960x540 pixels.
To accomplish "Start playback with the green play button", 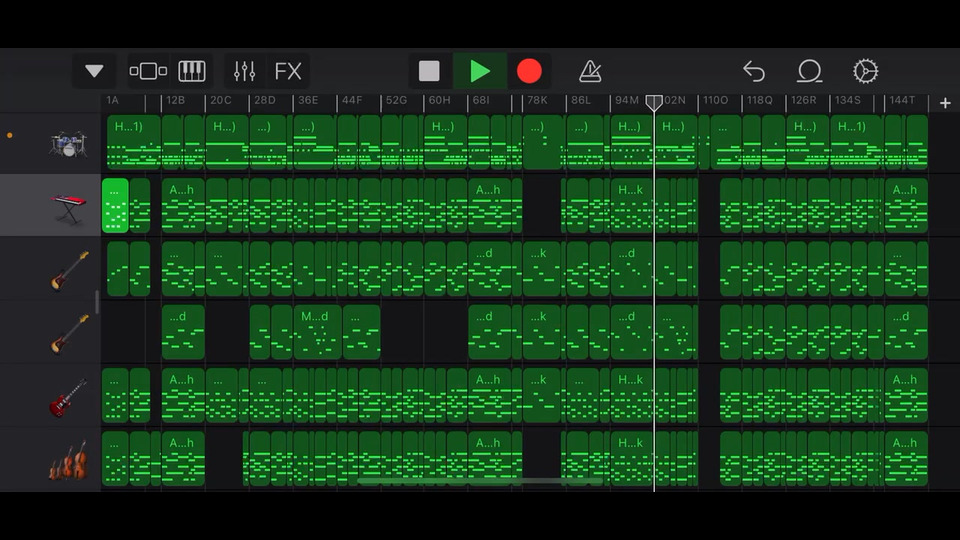I will coord(479,71).
